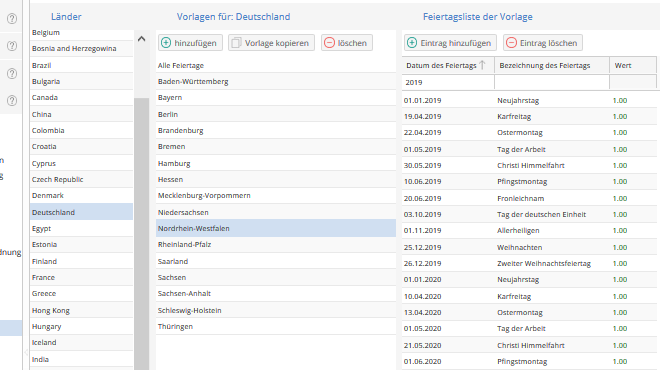Select Bulgaria in the Länder list
Screen dimensions: 660x370
coord(82,81)
